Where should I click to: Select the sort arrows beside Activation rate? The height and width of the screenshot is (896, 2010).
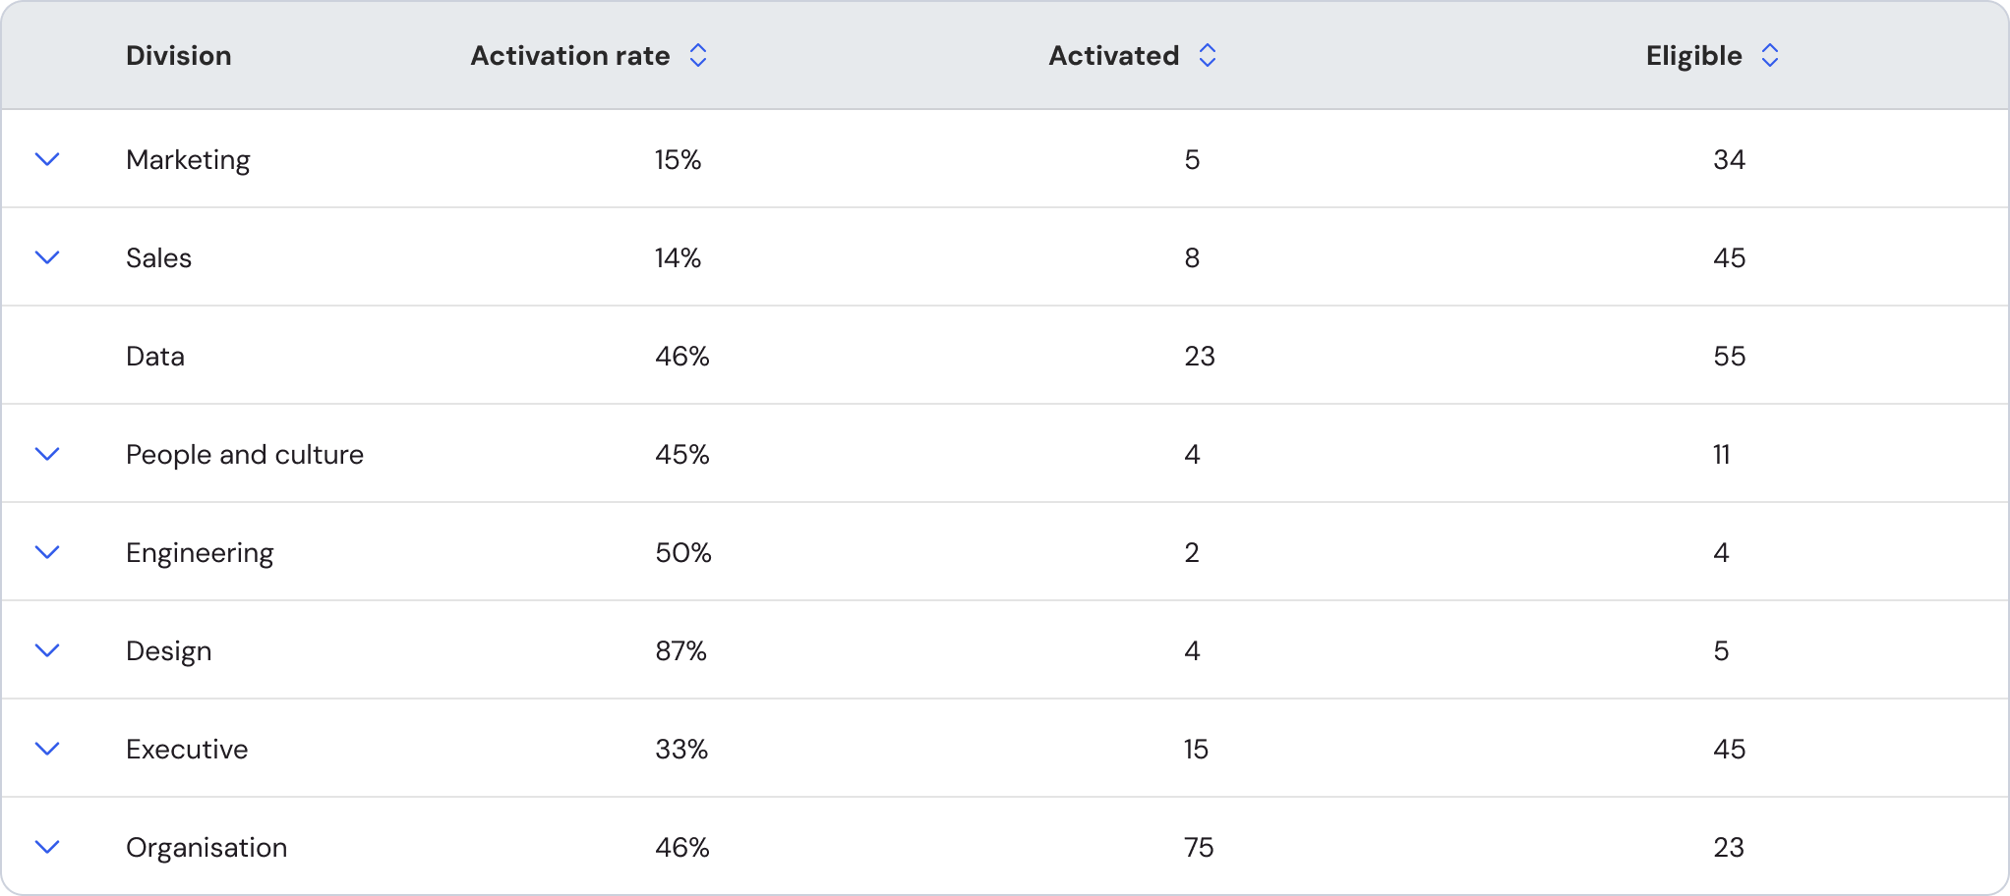pyautogui.click(x=697, y=55)
